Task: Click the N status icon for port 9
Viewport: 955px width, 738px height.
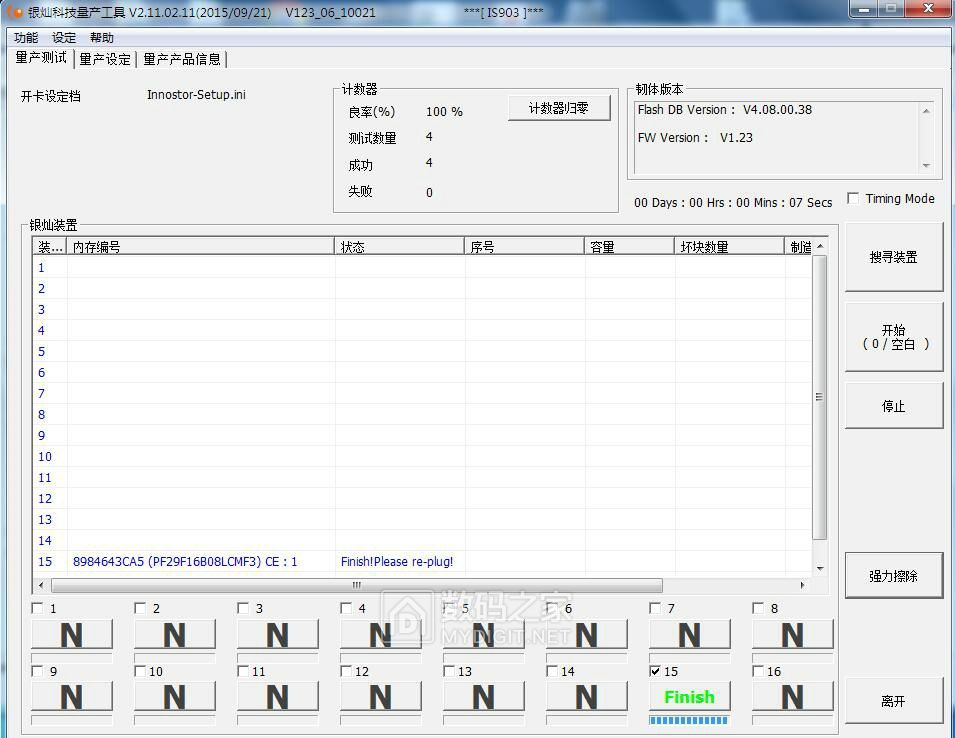Action: pos(71,697)
